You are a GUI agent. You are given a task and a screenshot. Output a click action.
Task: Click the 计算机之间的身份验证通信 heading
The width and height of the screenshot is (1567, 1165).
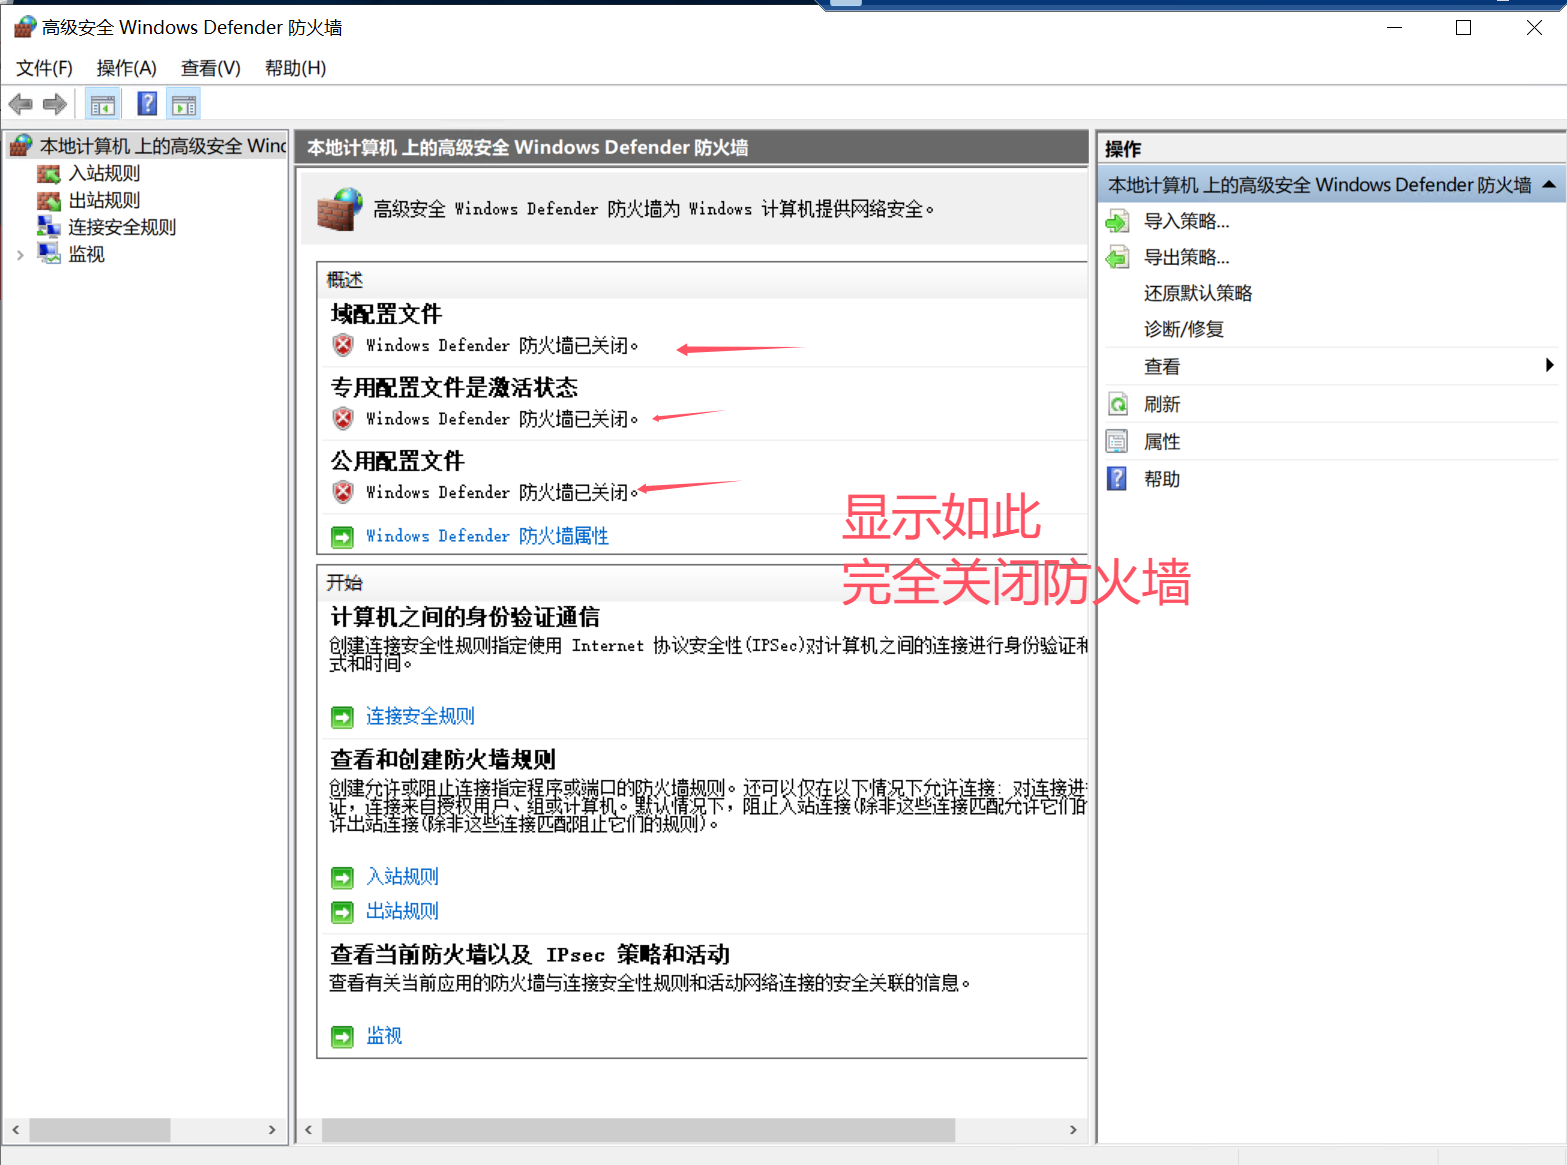[465, 617]
